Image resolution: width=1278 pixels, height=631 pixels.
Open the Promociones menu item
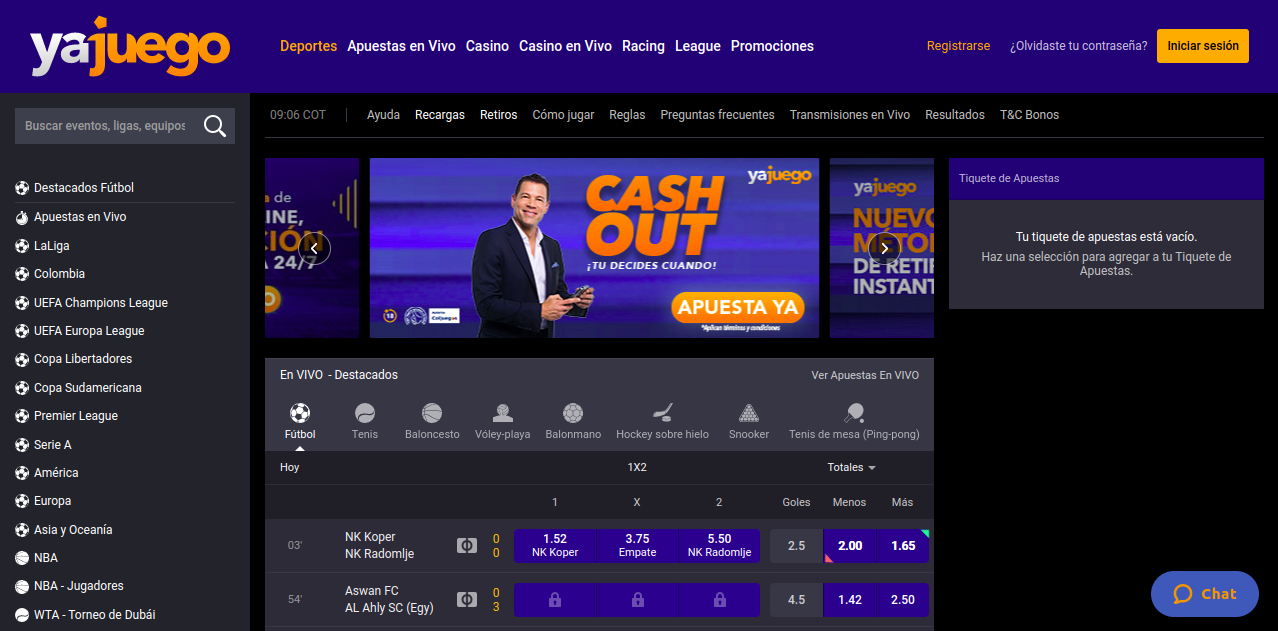pos(772,46)
